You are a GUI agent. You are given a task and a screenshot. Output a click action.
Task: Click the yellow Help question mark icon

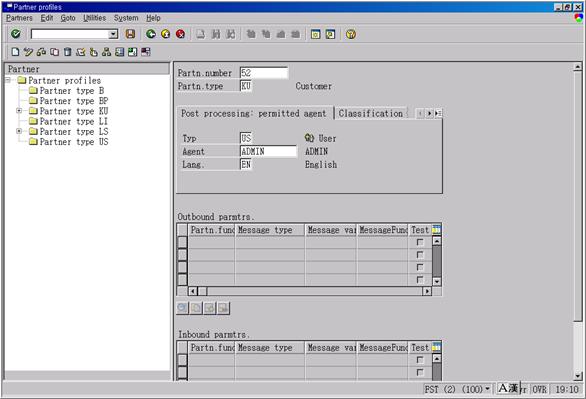click(x=351, y=34)
